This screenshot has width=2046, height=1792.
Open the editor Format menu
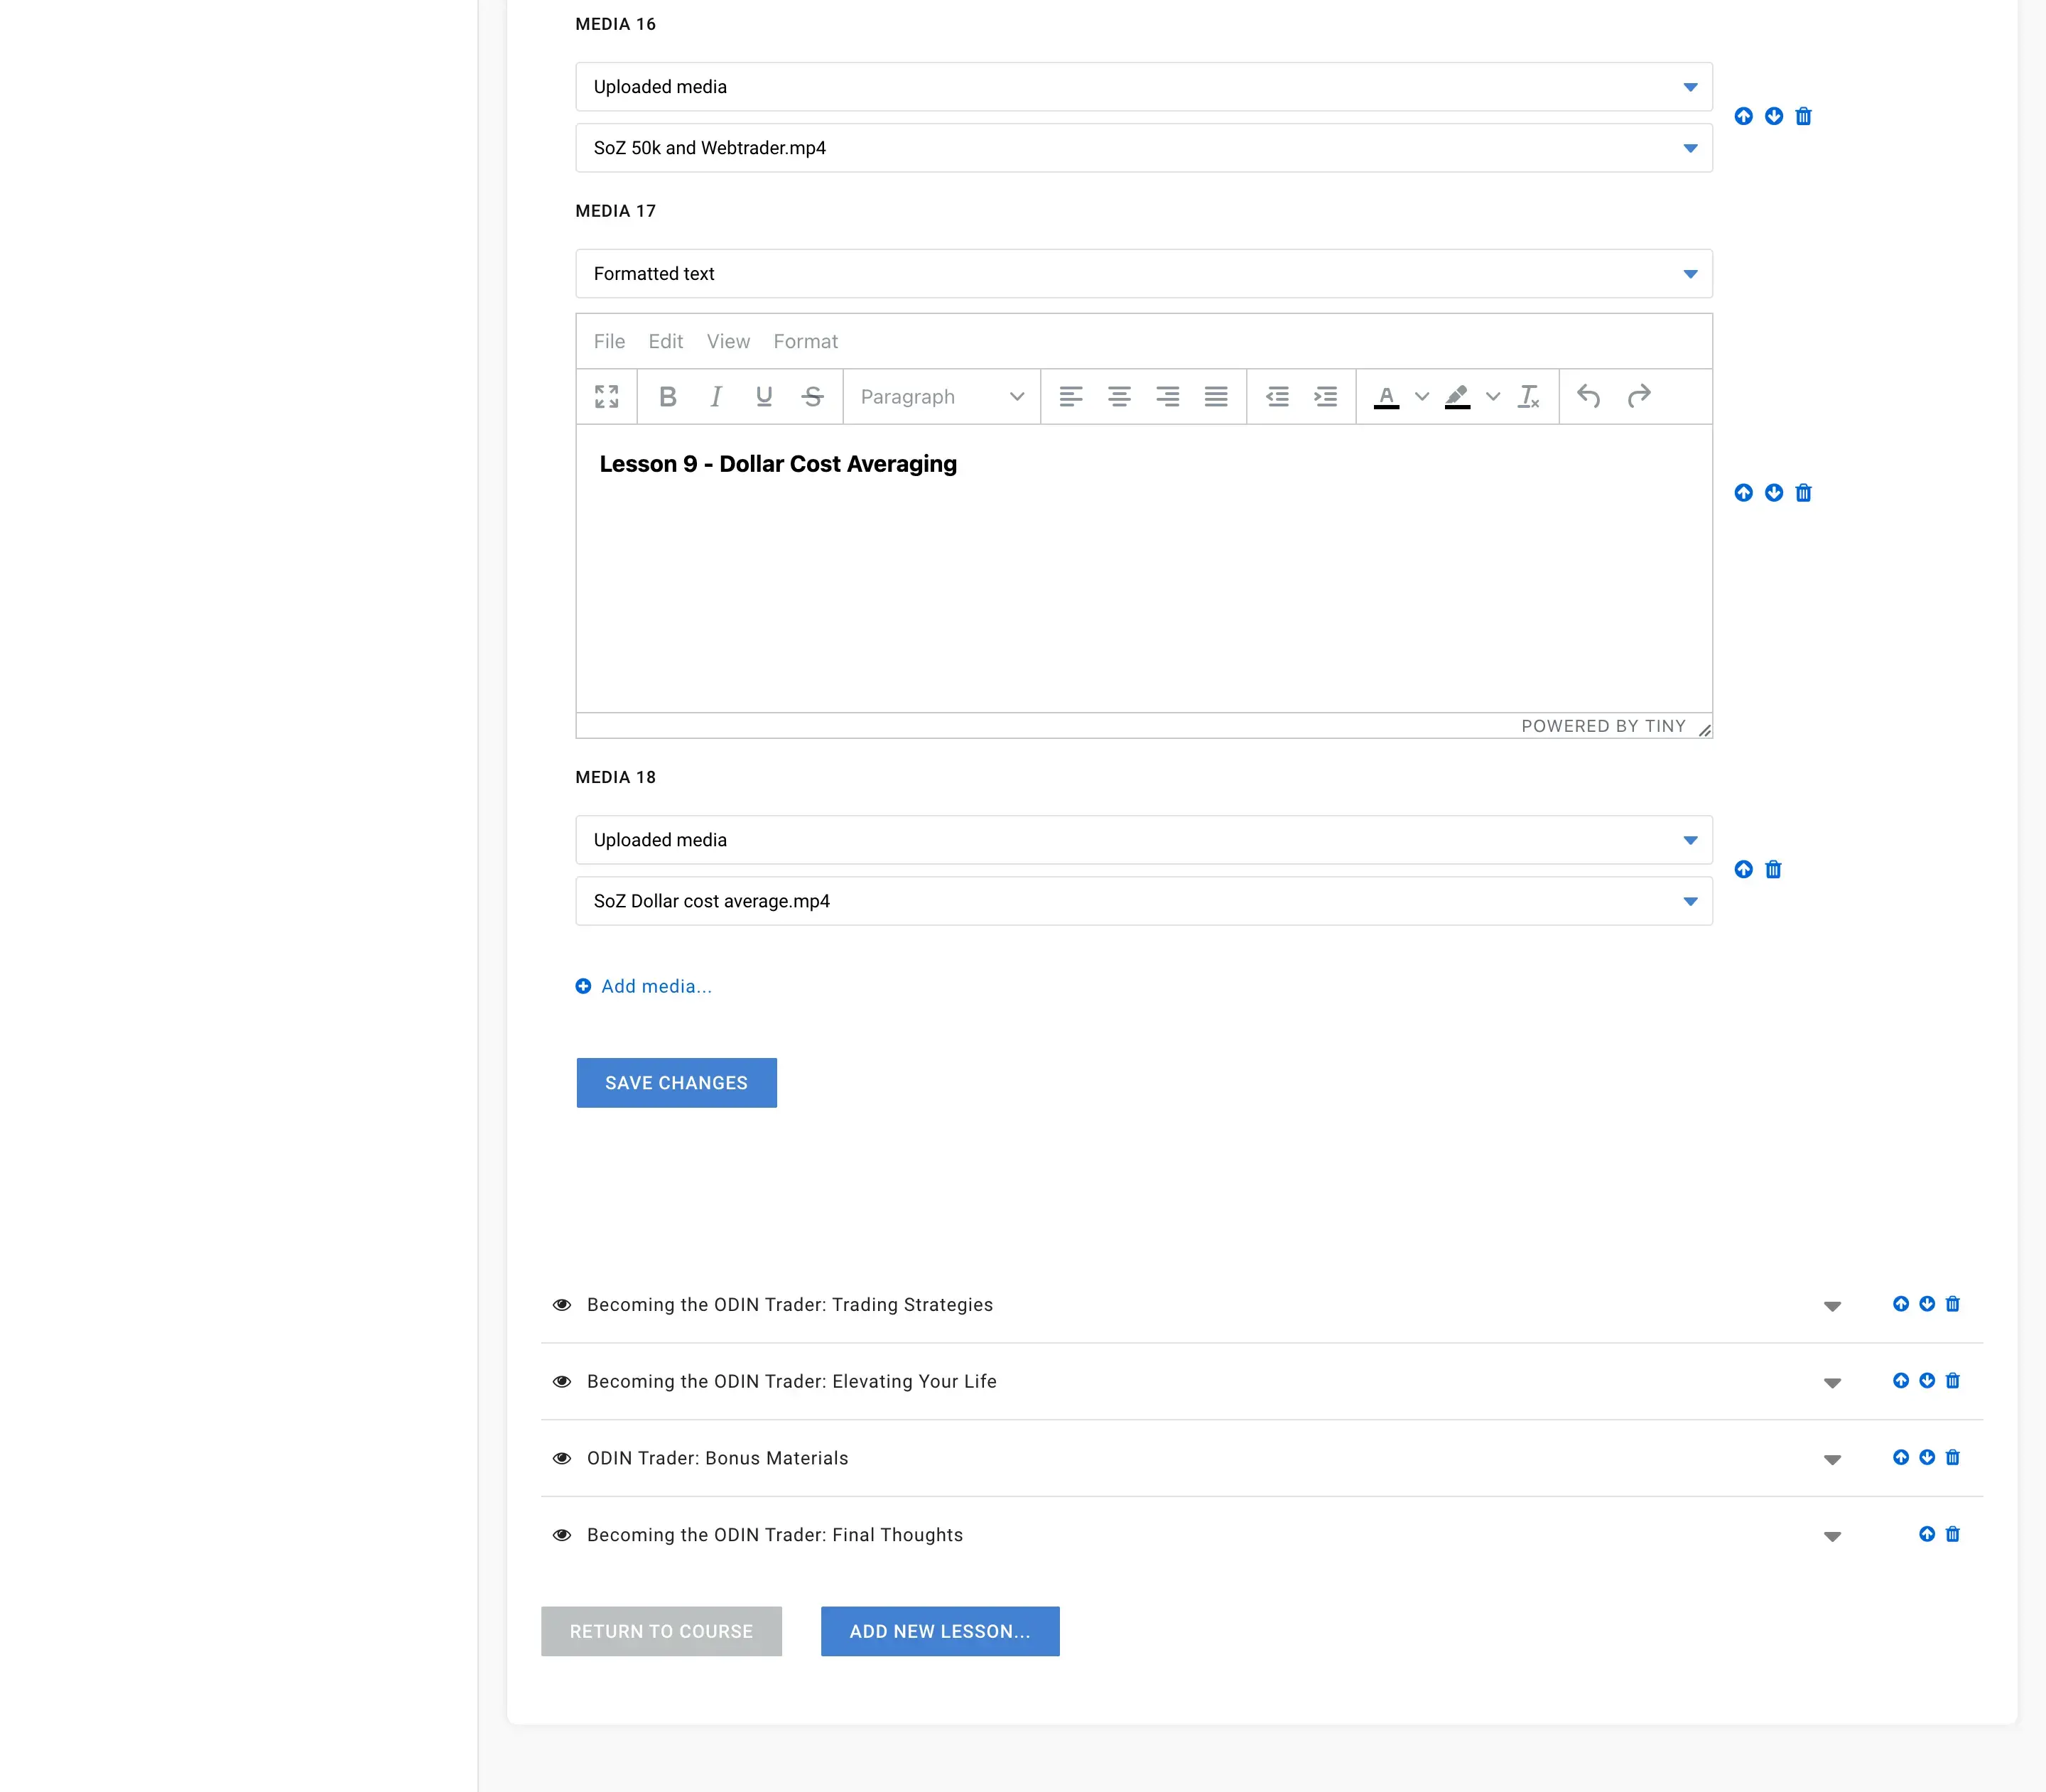pos(806,342)
